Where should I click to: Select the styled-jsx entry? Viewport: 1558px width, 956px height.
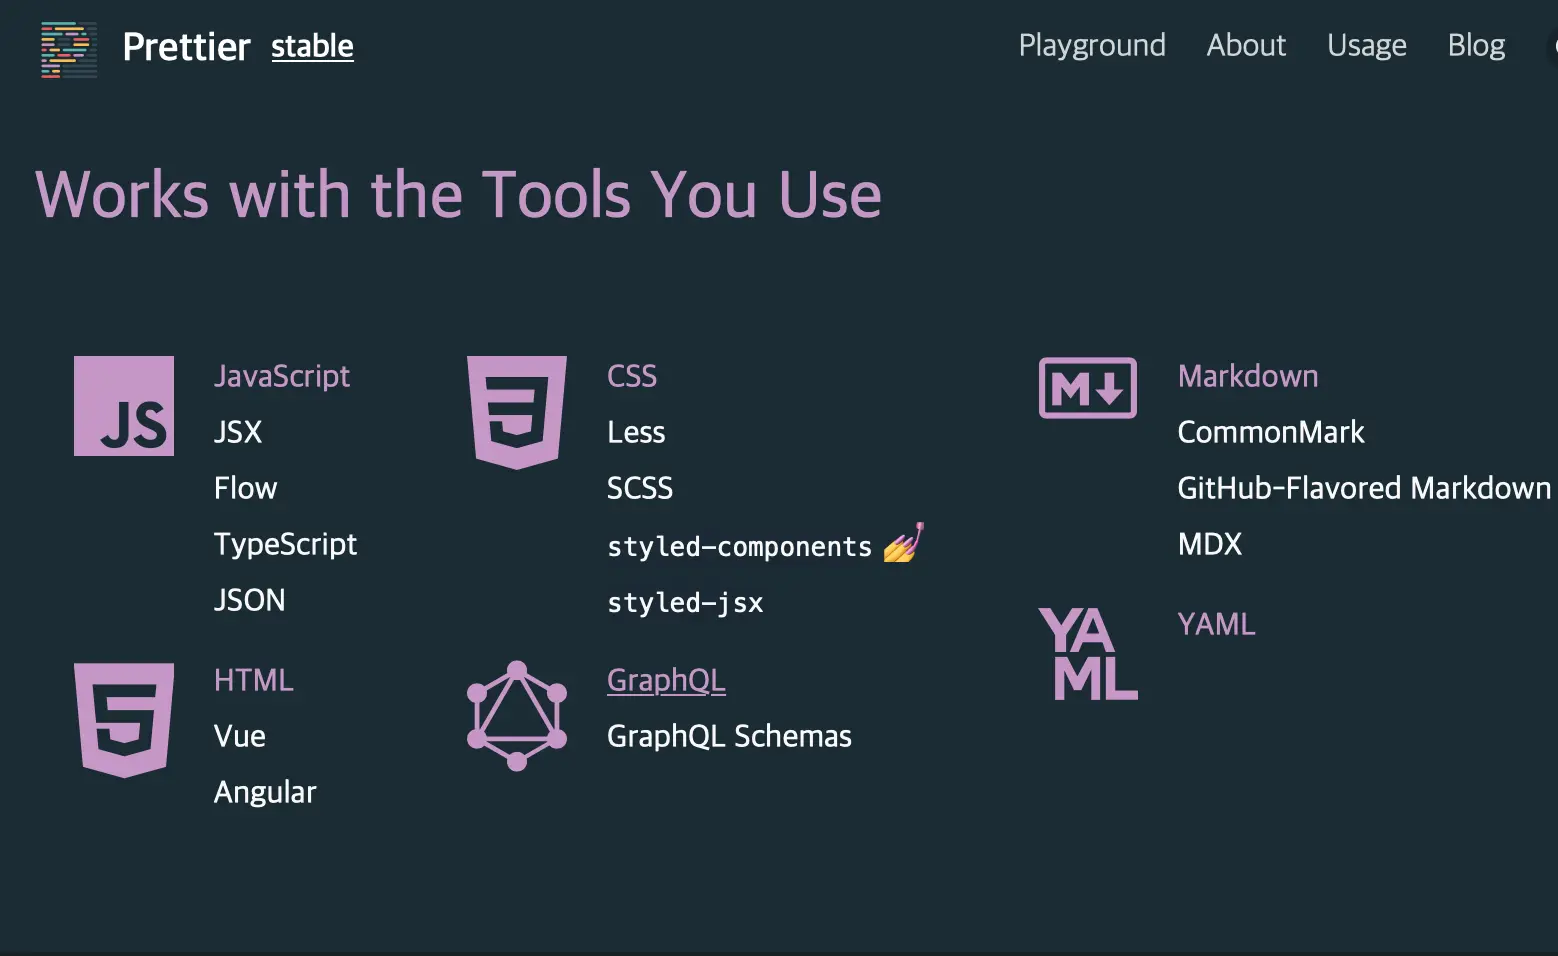coord(685,602)
